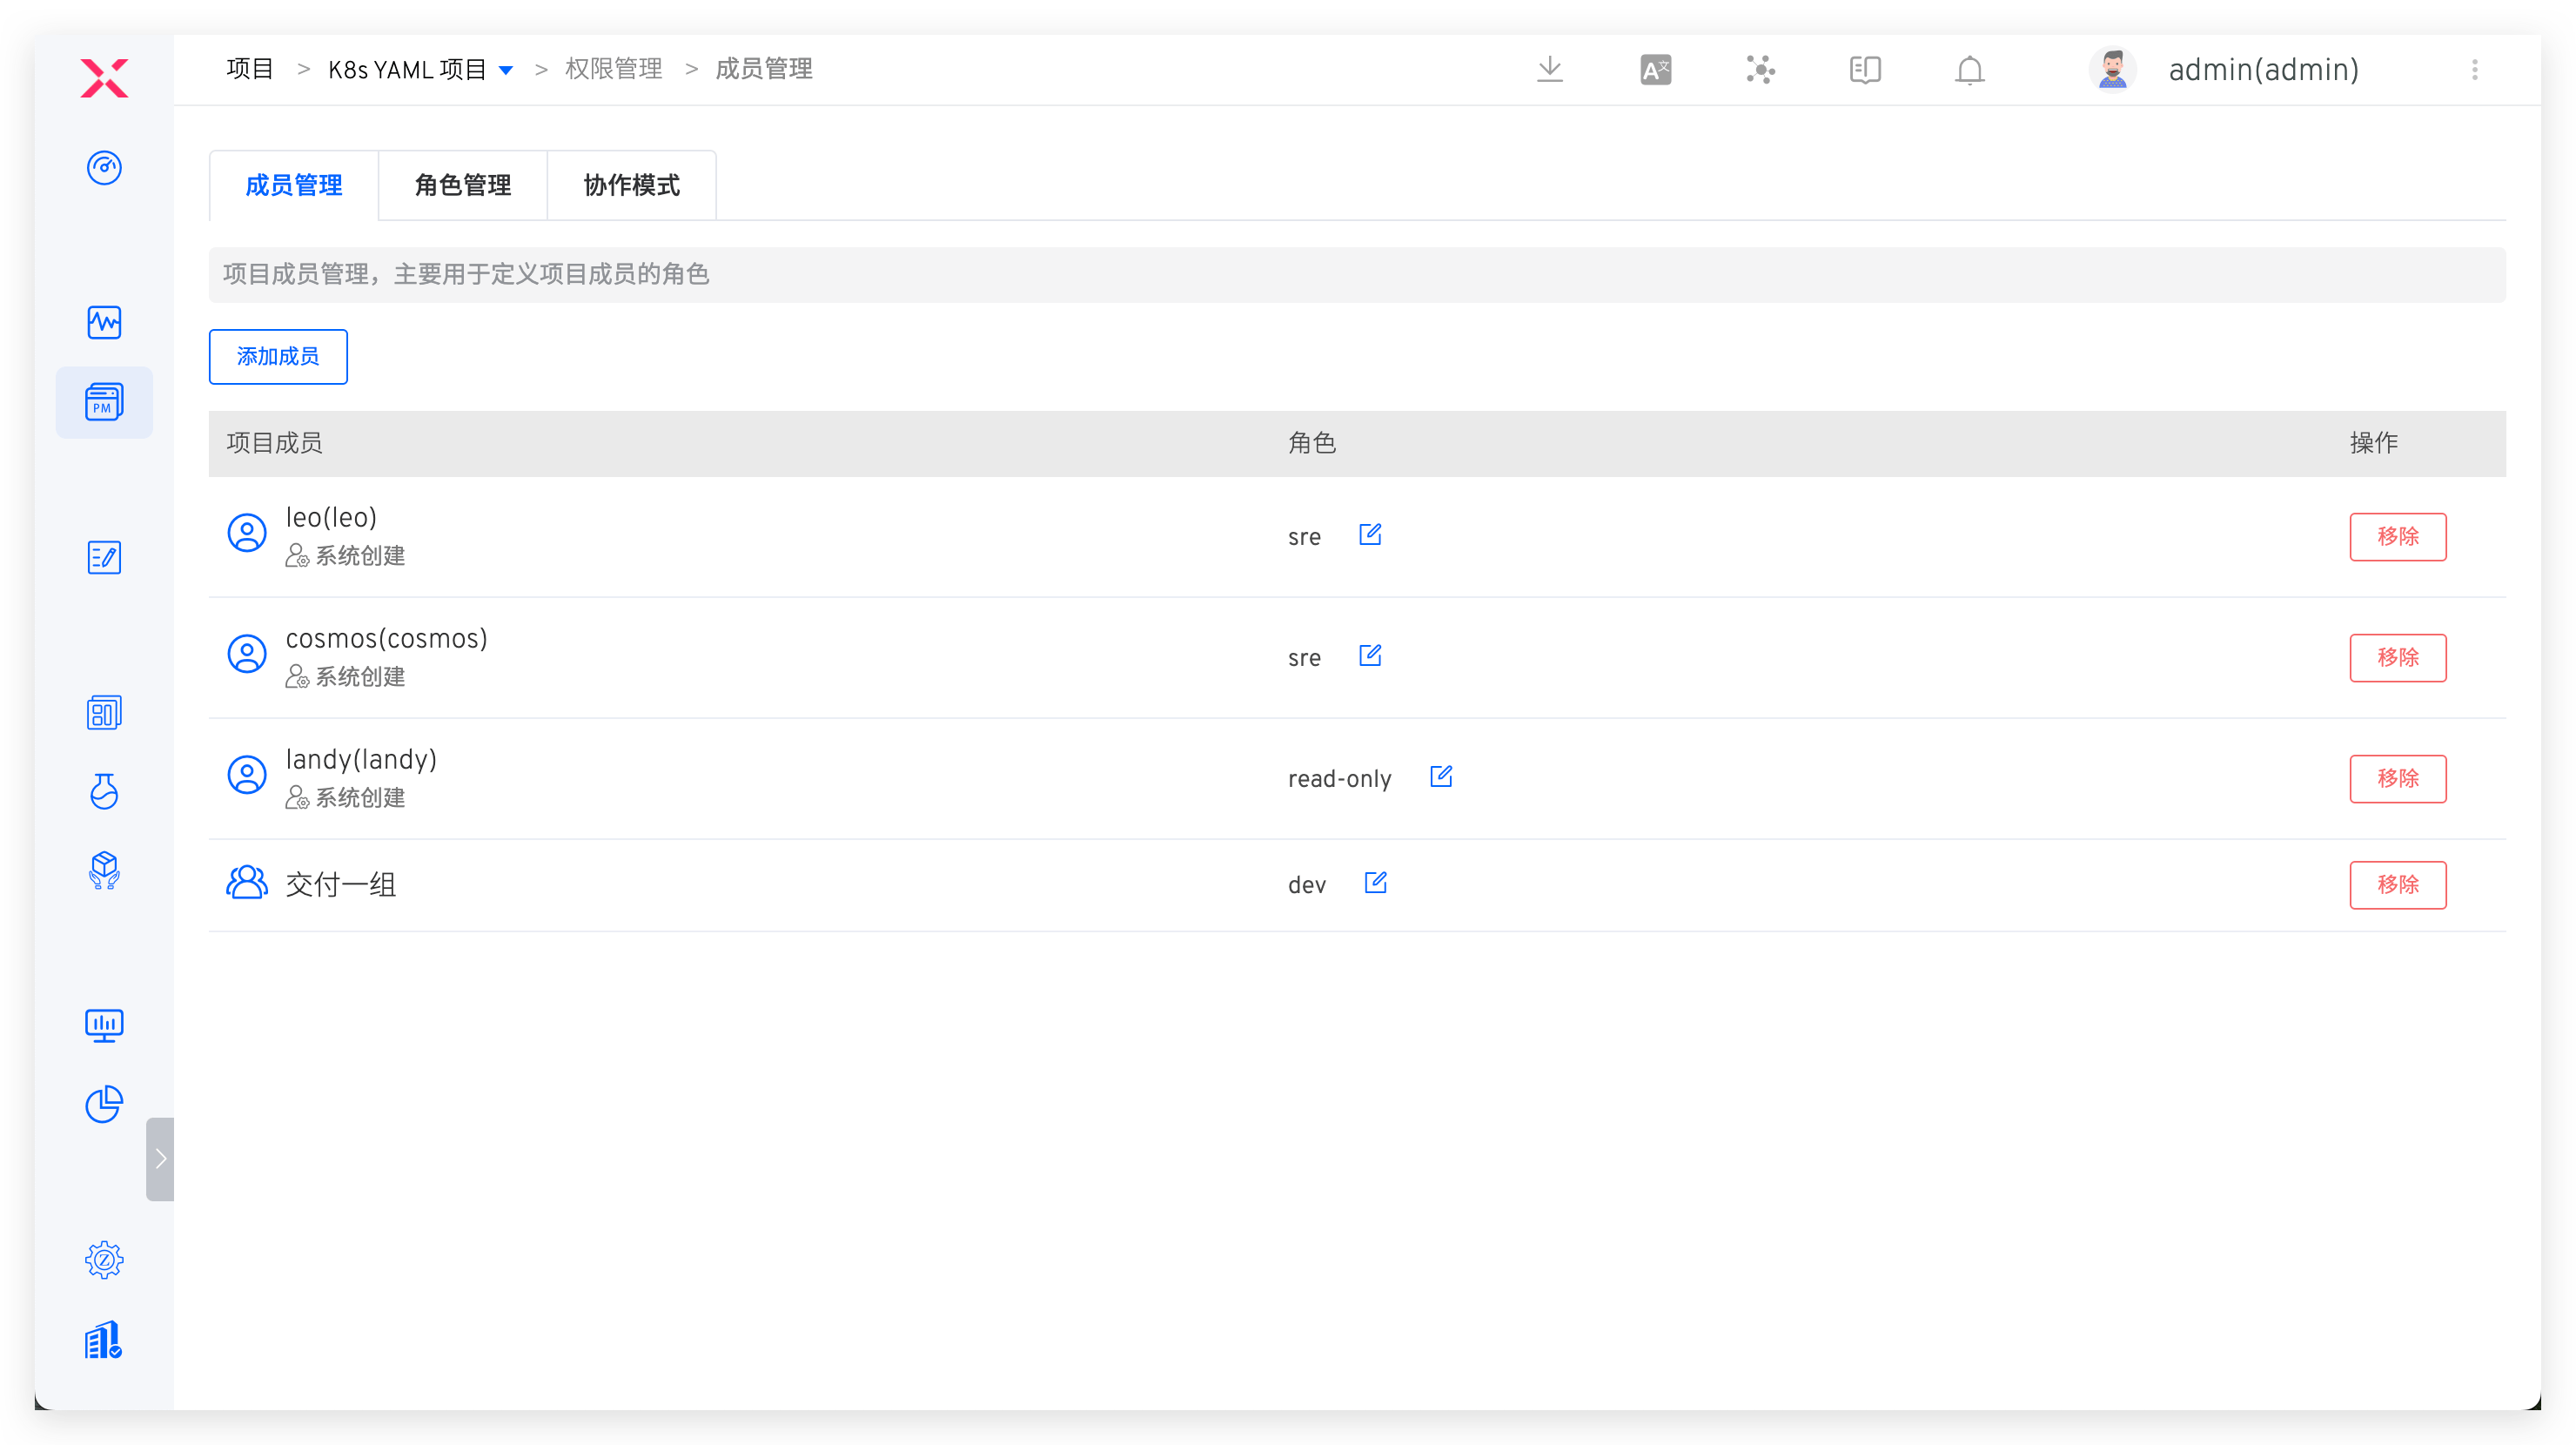Open the gear settings icon in sidebar

tap(104, 1259)
